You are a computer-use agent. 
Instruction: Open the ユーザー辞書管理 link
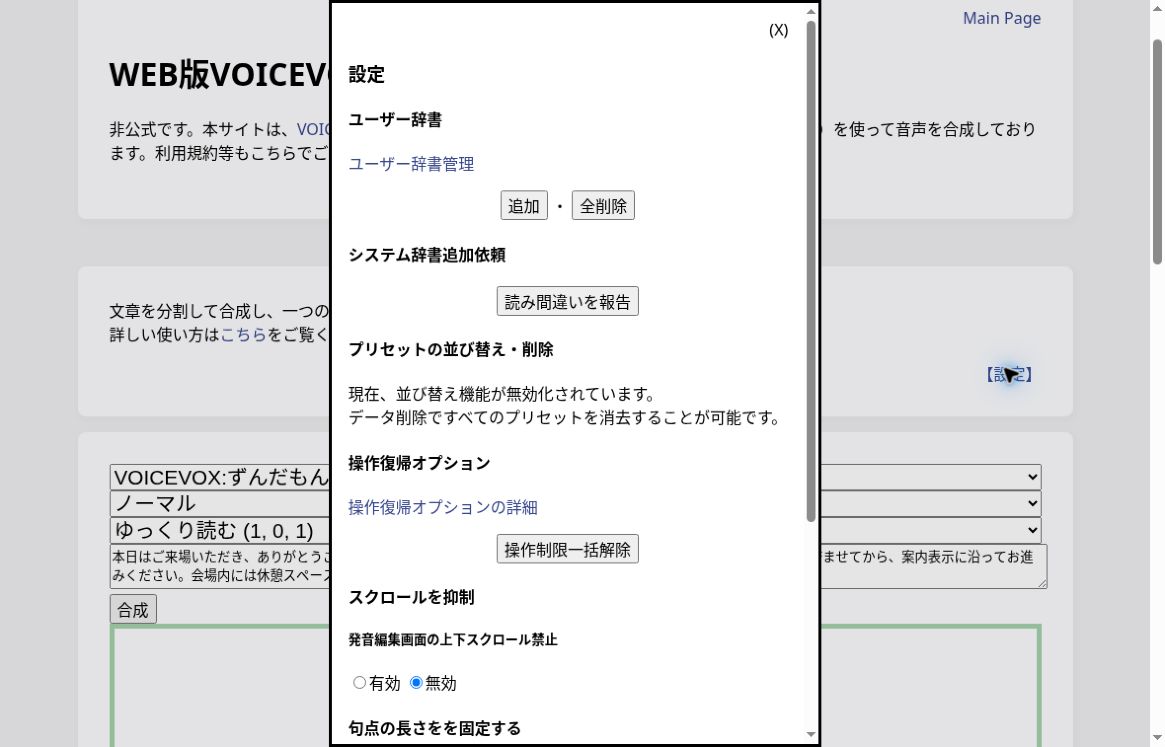(411, 164)
